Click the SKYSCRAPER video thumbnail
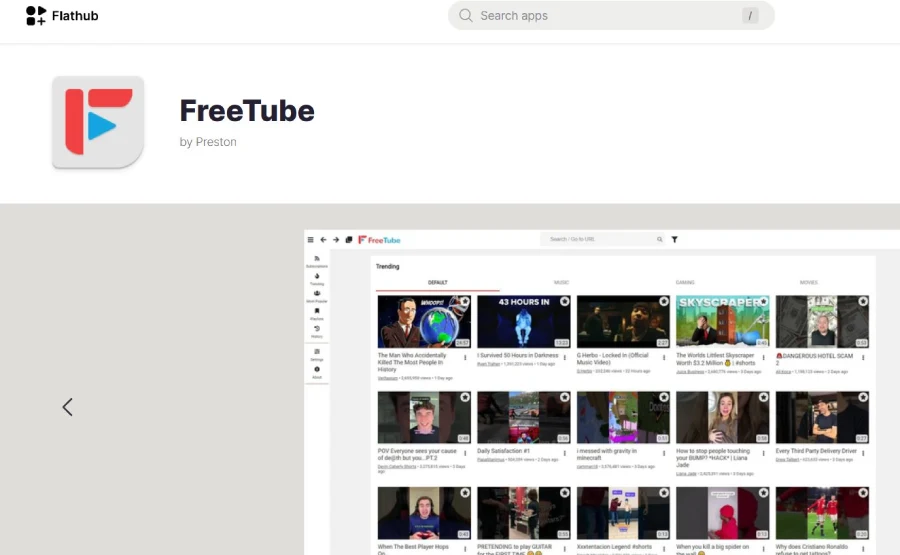The height and width of the screenshot is (555, 900). (x=723, y=321)
